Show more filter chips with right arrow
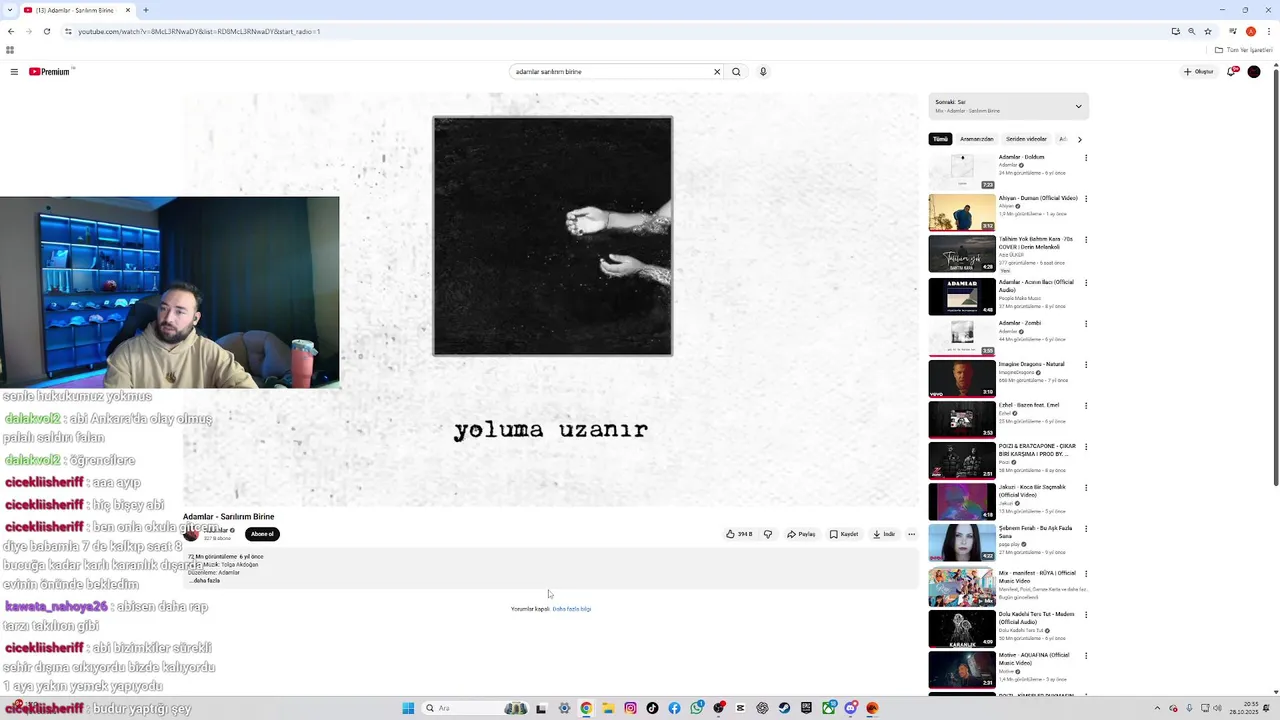Screen dimensions: 1280x720 1079,139
